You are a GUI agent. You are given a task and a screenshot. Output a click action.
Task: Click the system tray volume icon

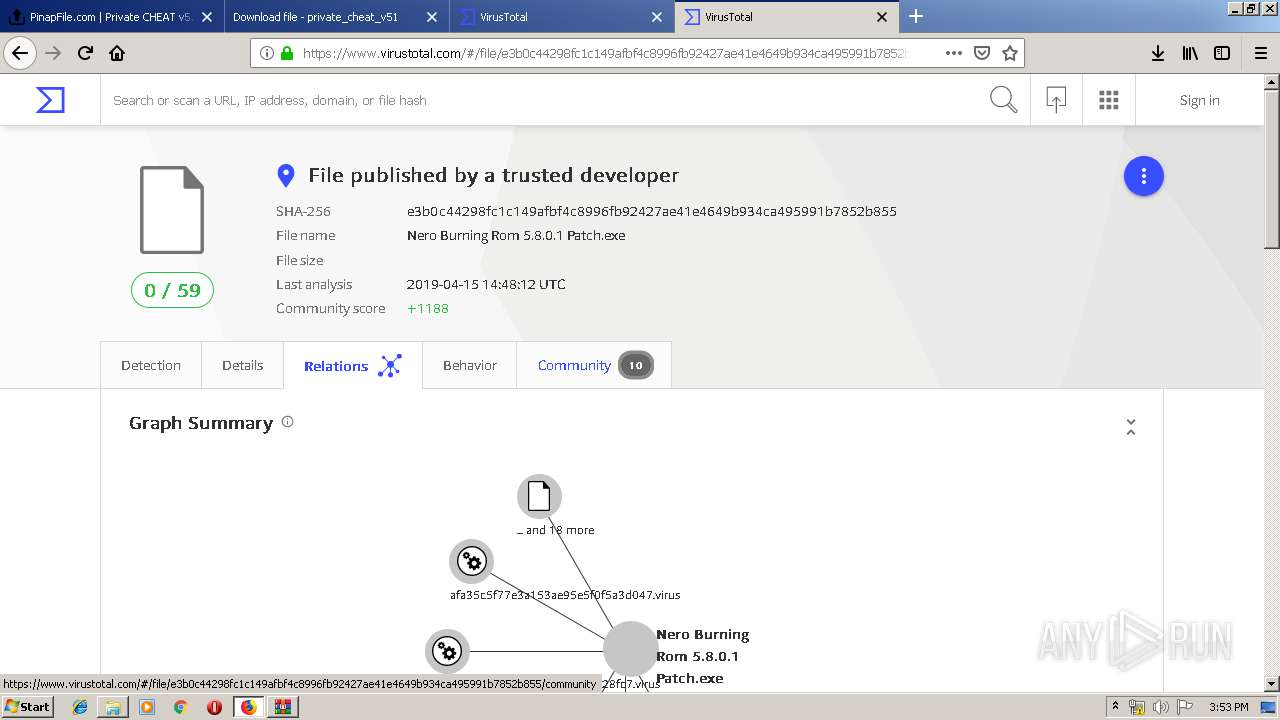pos(1160,707)
